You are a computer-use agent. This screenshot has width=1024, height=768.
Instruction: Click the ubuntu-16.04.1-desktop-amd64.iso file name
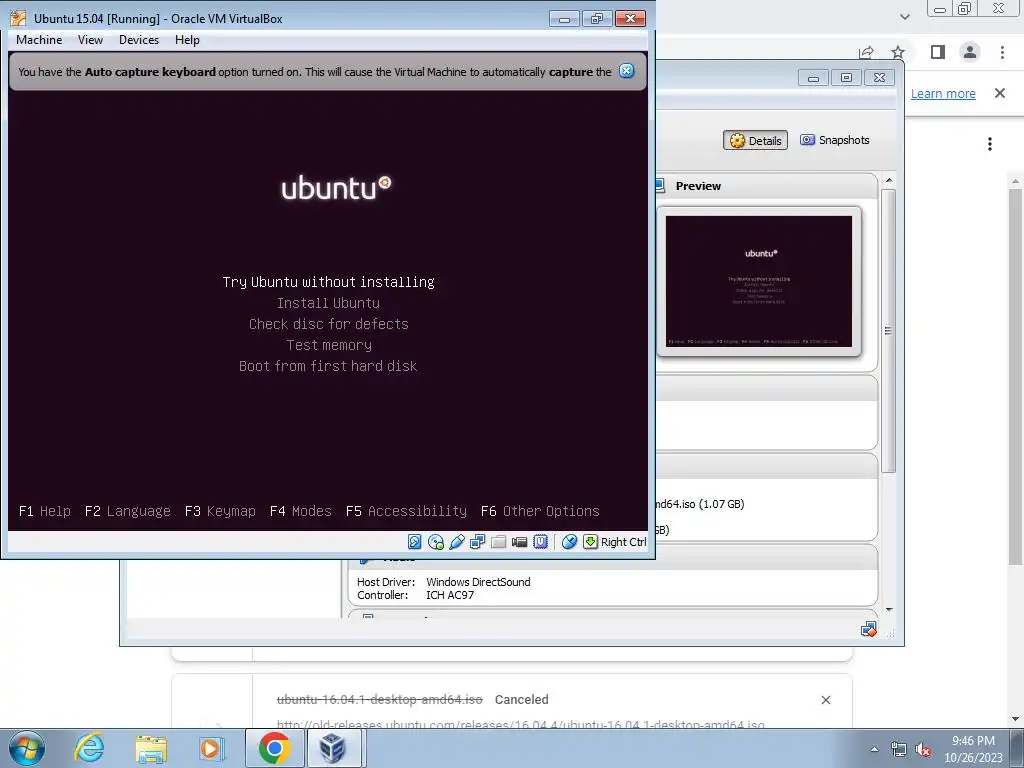click(x=379, y=699)
